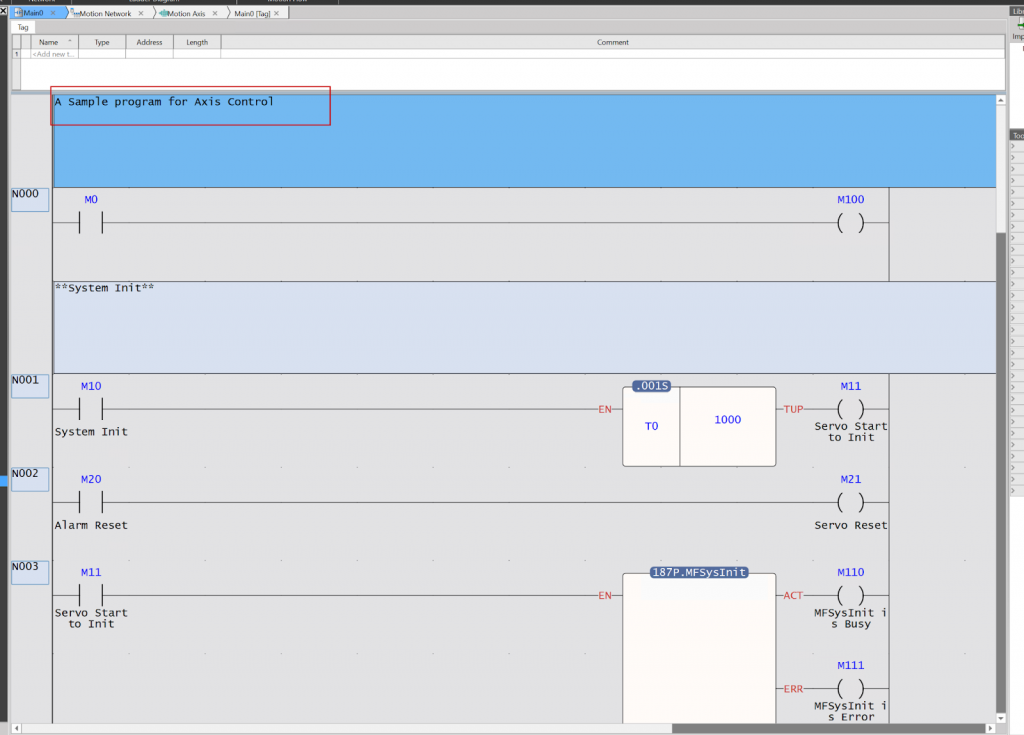The width and height of the screenshot is (1024, 735).
Task: Click the M0 normally-open contact
Action: (91, 223)
